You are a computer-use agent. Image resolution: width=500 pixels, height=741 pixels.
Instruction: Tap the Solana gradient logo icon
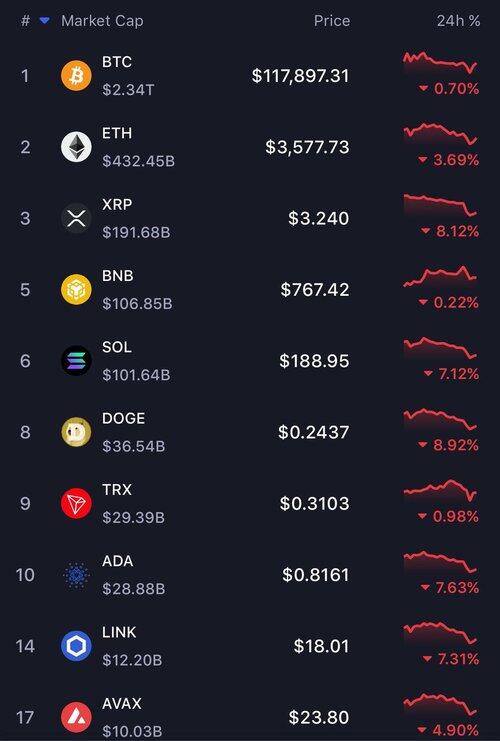pos(76,361)
